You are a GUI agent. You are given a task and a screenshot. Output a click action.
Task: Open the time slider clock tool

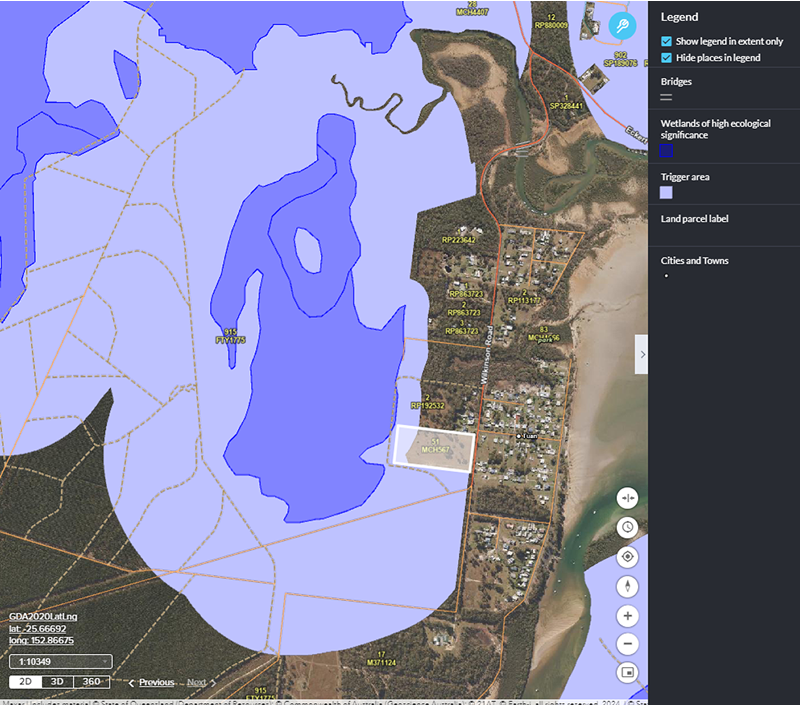click(x=628, y=527)
